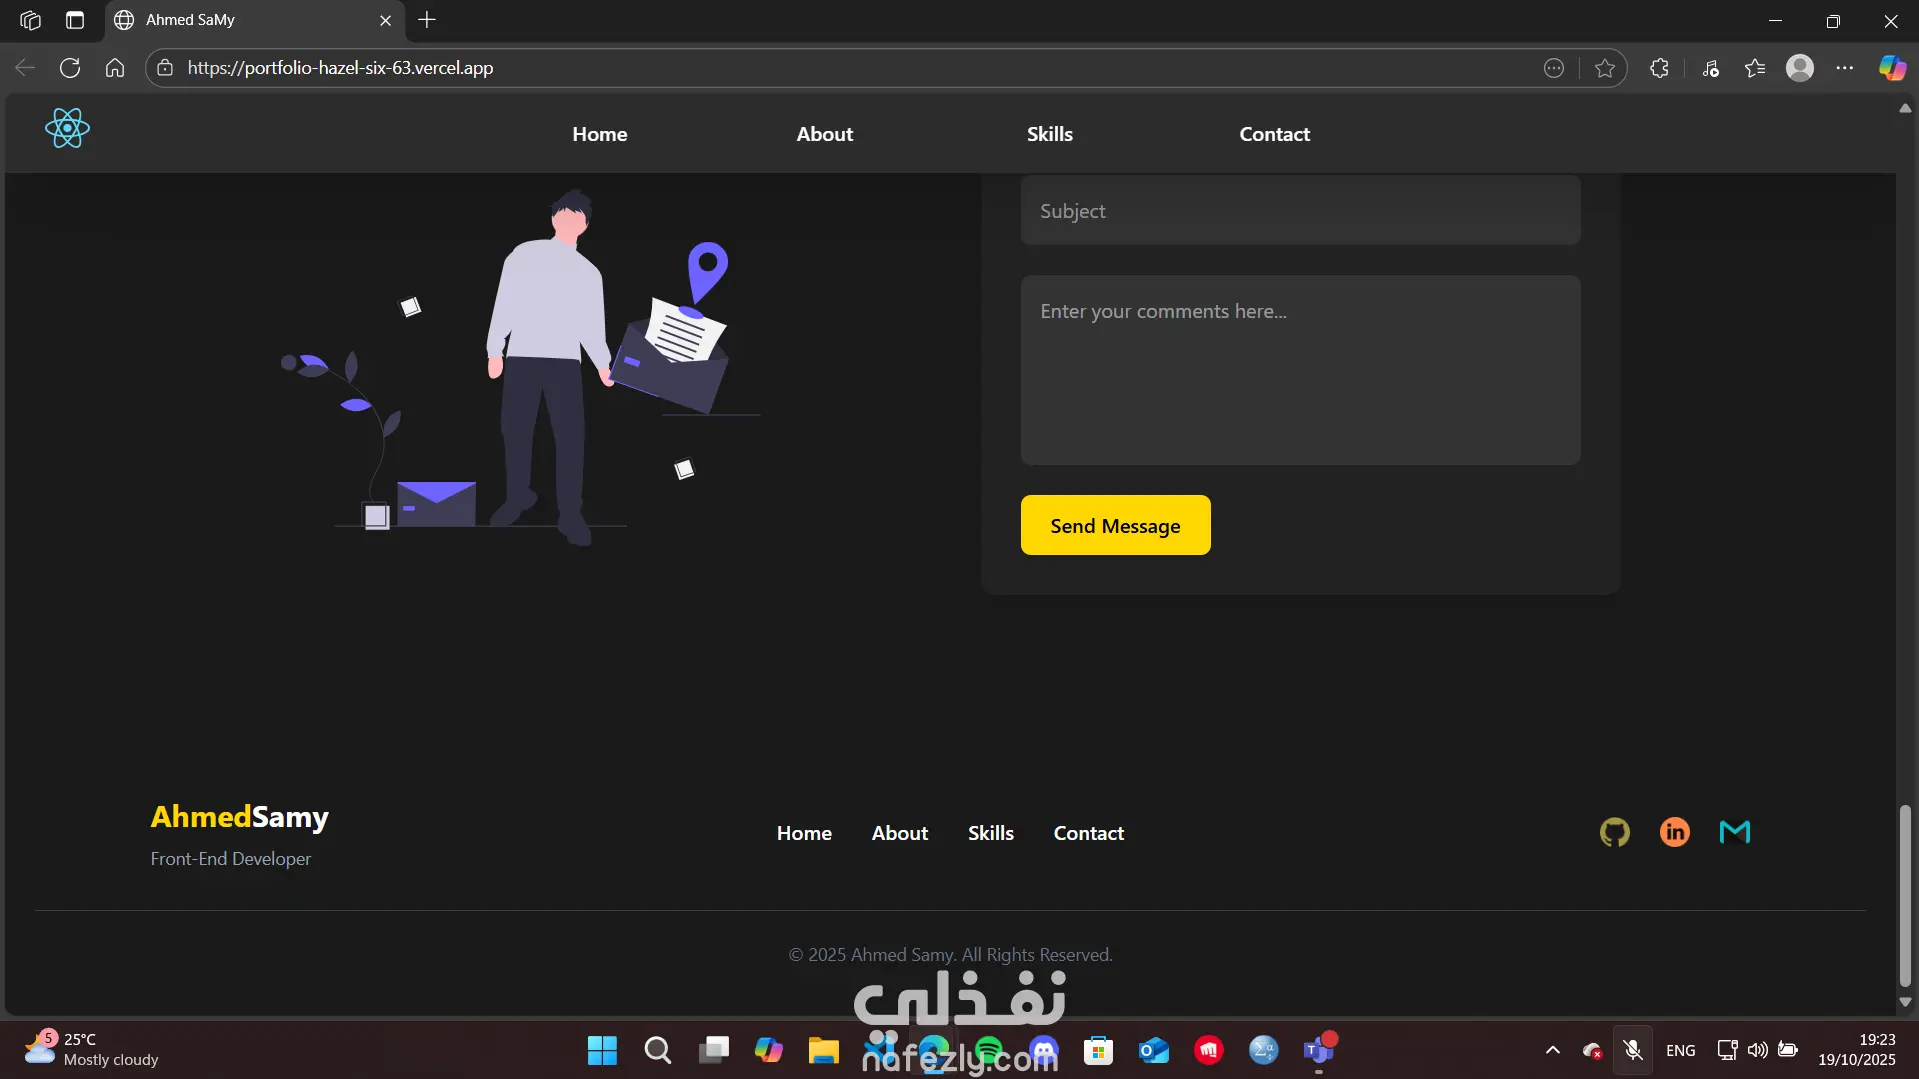Open the Windows Start menu

[x=602, y=1050]
